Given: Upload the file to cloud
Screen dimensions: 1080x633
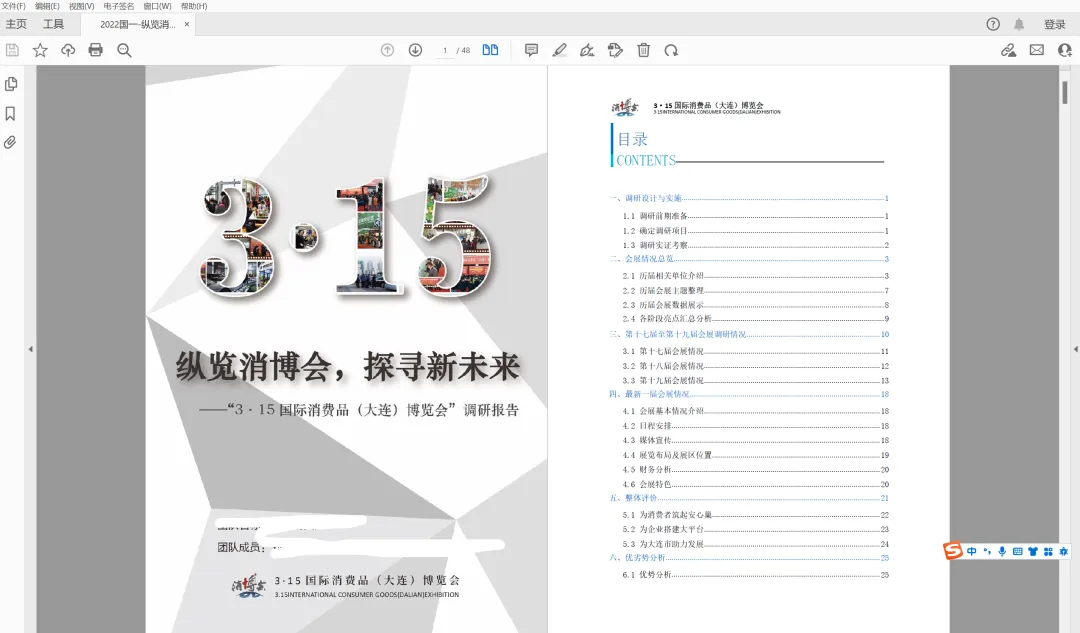Looking at the screenshot, I should click(68, 50).
